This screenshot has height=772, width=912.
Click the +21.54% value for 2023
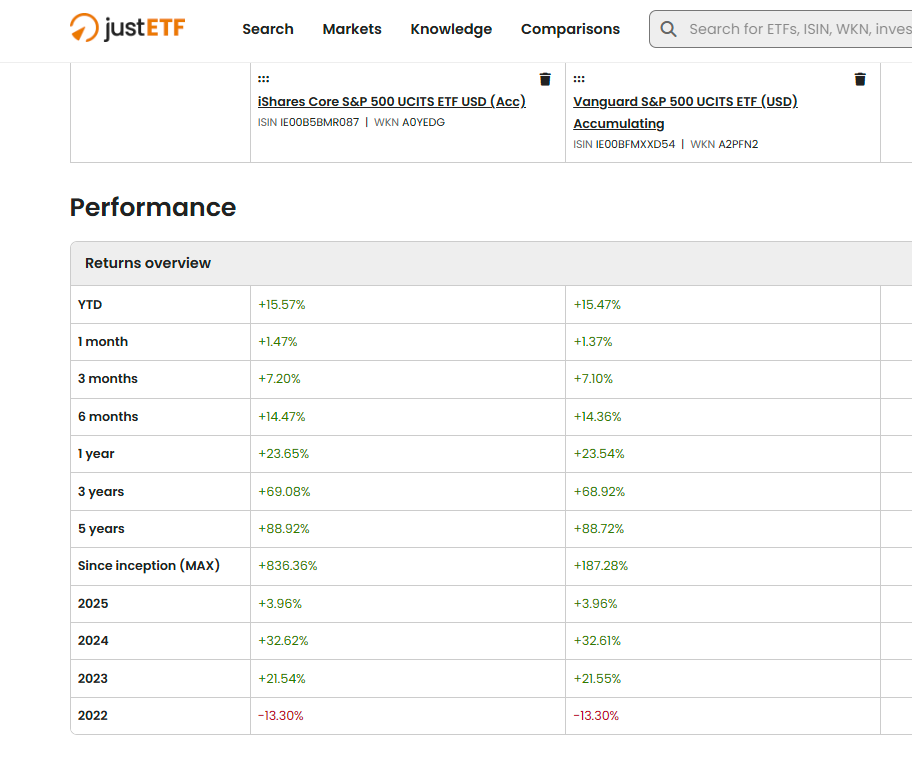click(x=282, y=678)
